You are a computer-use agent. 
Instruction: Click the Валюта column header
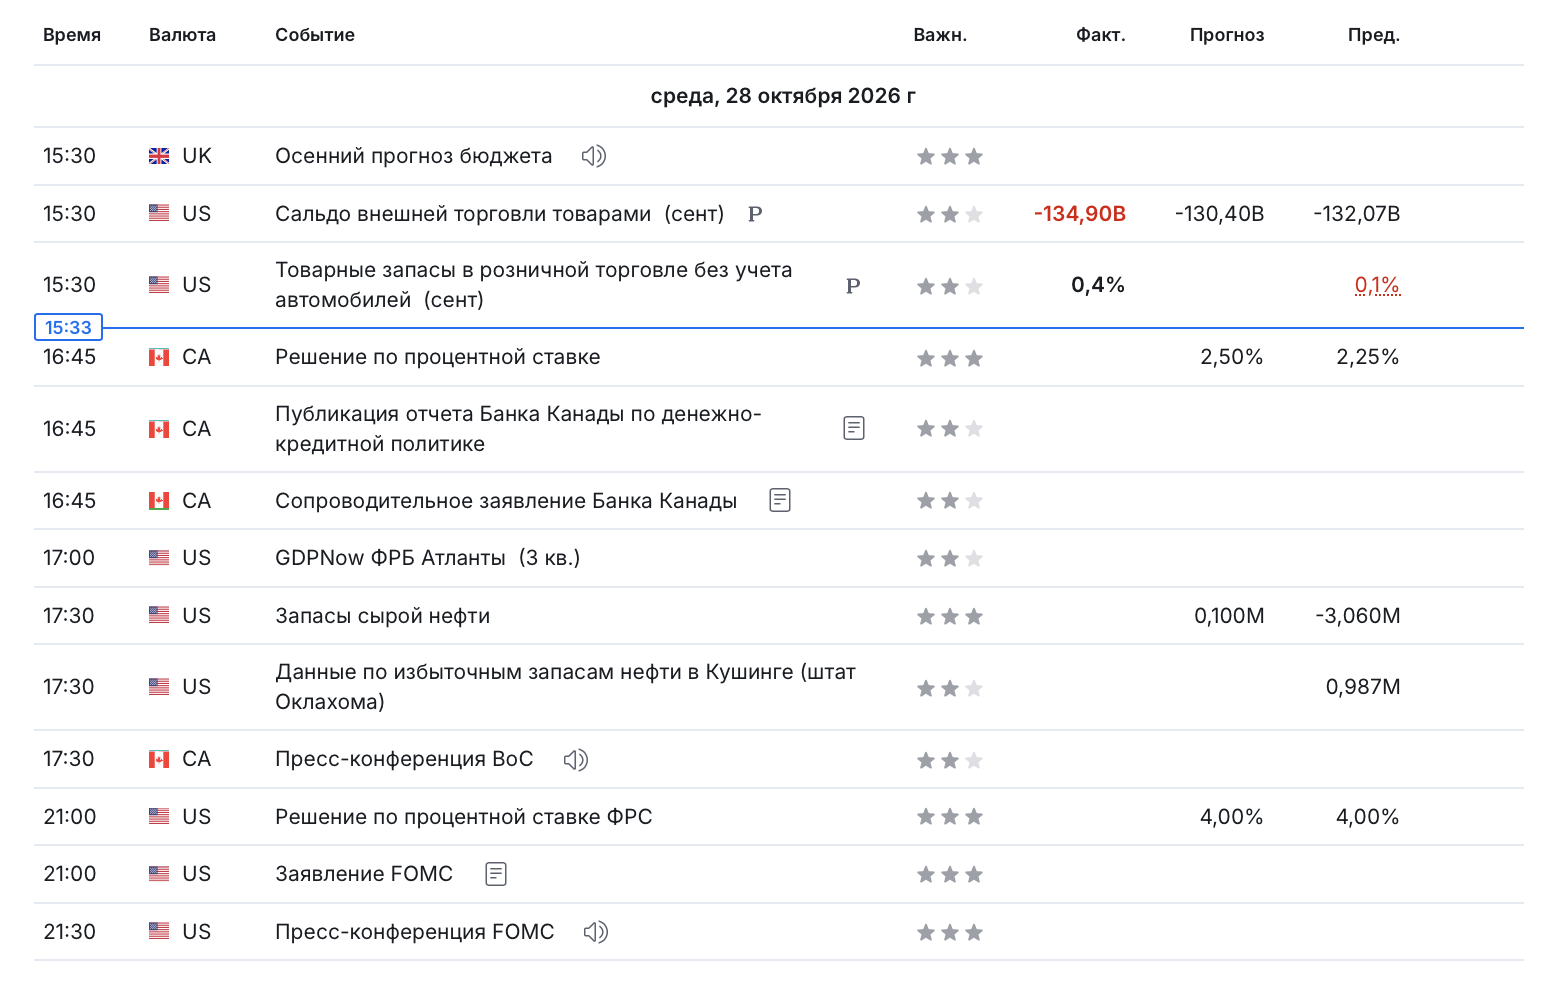182,35
